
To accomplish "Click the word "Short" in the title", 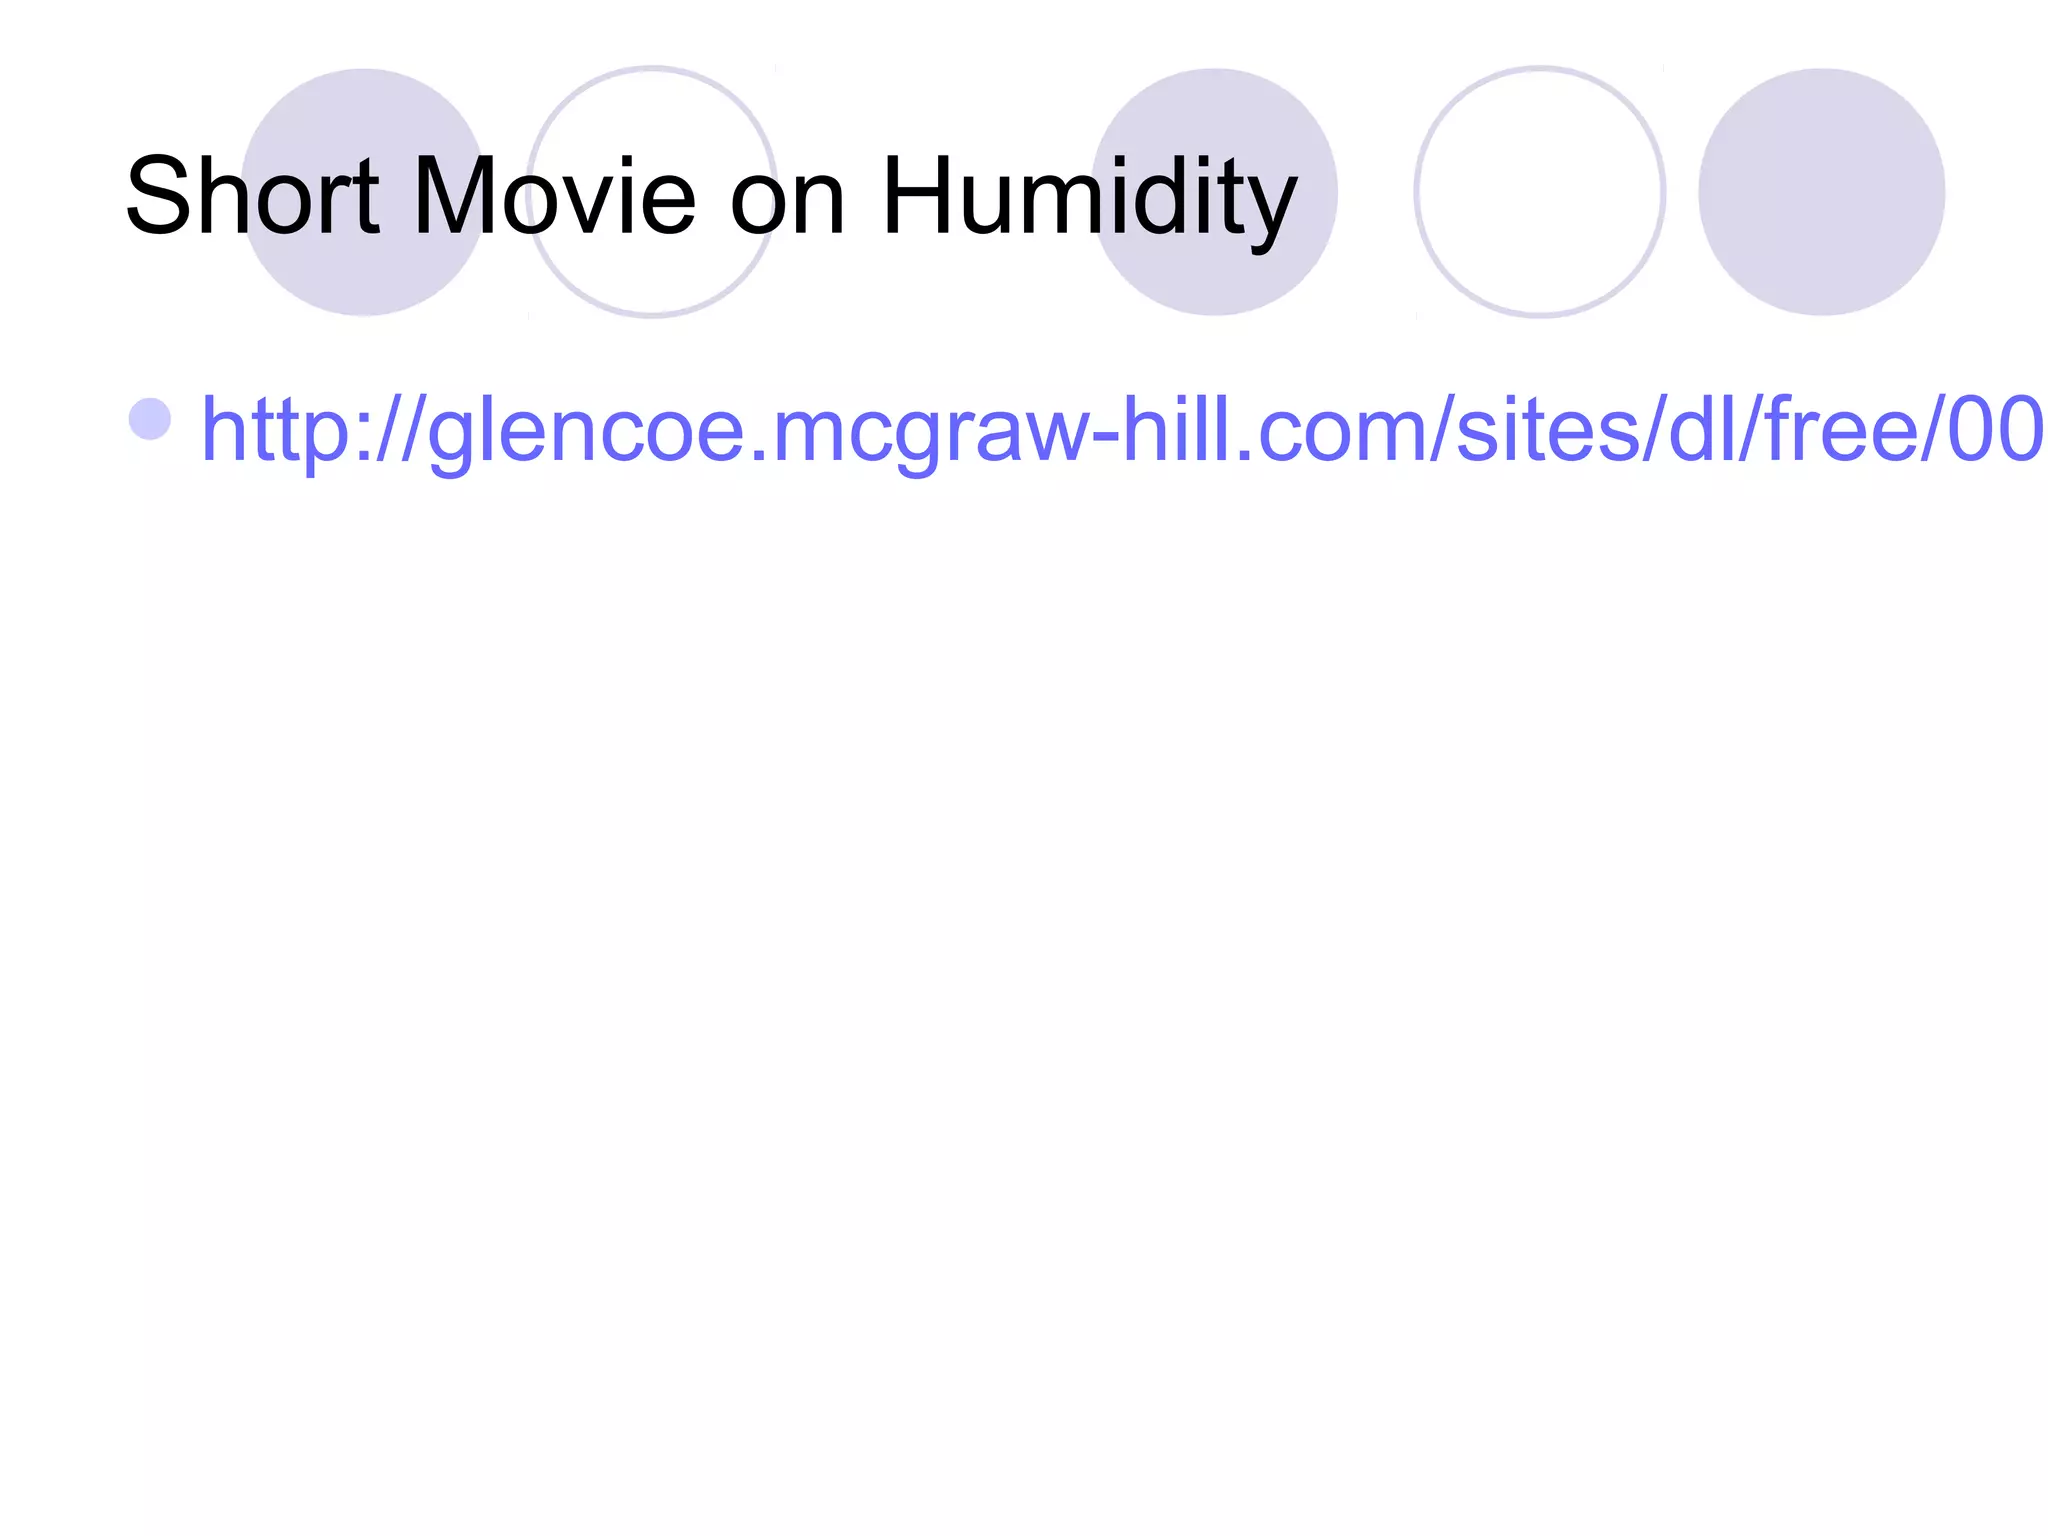I will click(253, 195).
